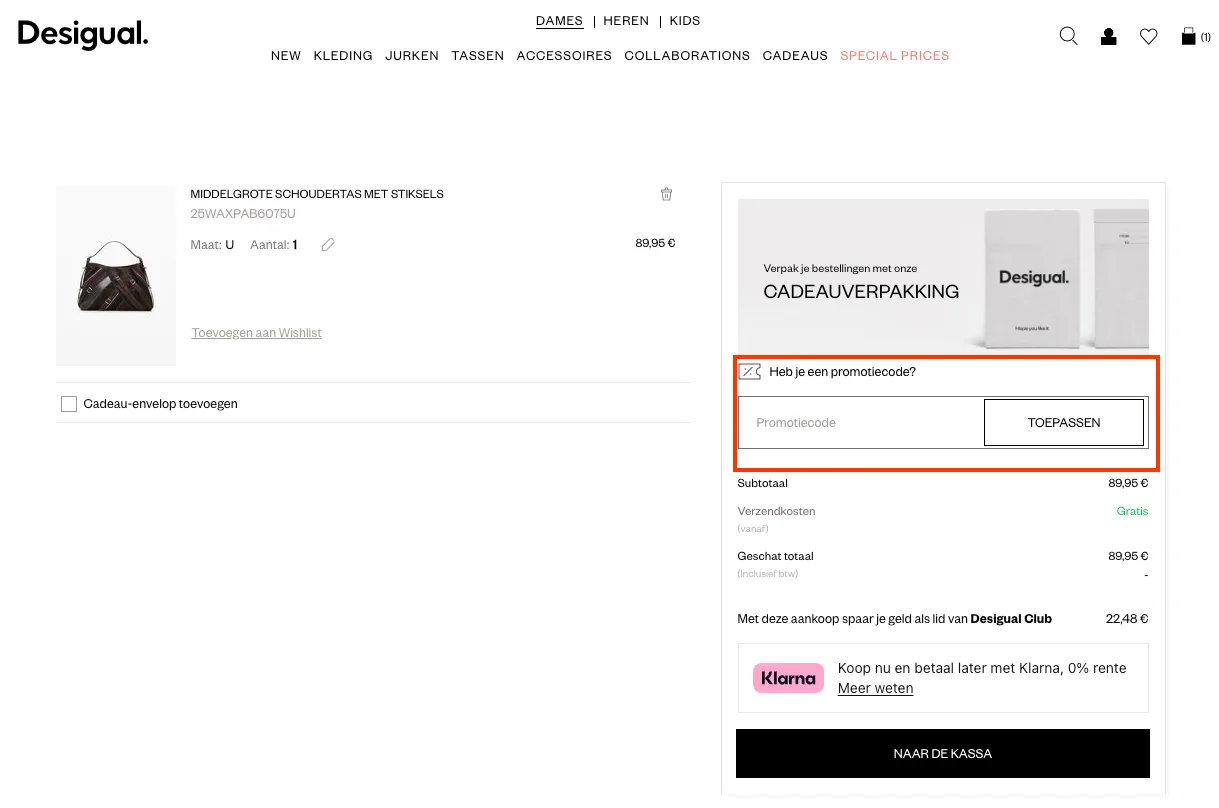The image size is (1219, 808).
Task: Switch to the HEREN section
Action: click(x=626, y=21)
